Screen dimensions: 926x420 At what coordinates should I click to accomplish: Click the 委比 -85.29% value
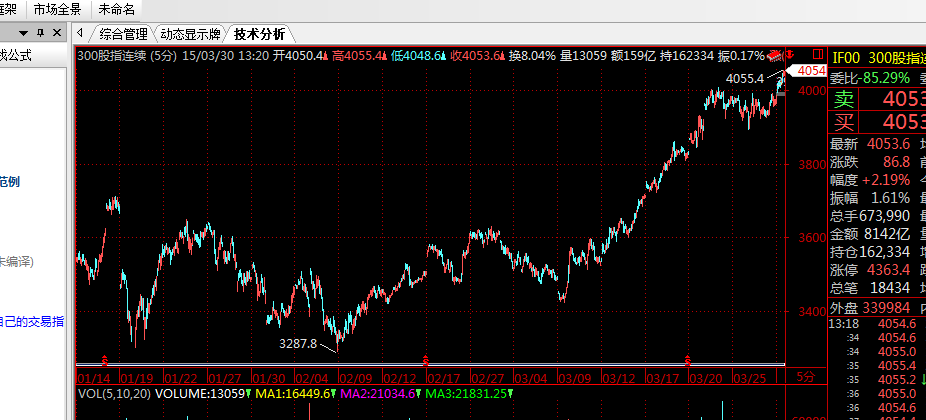tap(884, 78)
